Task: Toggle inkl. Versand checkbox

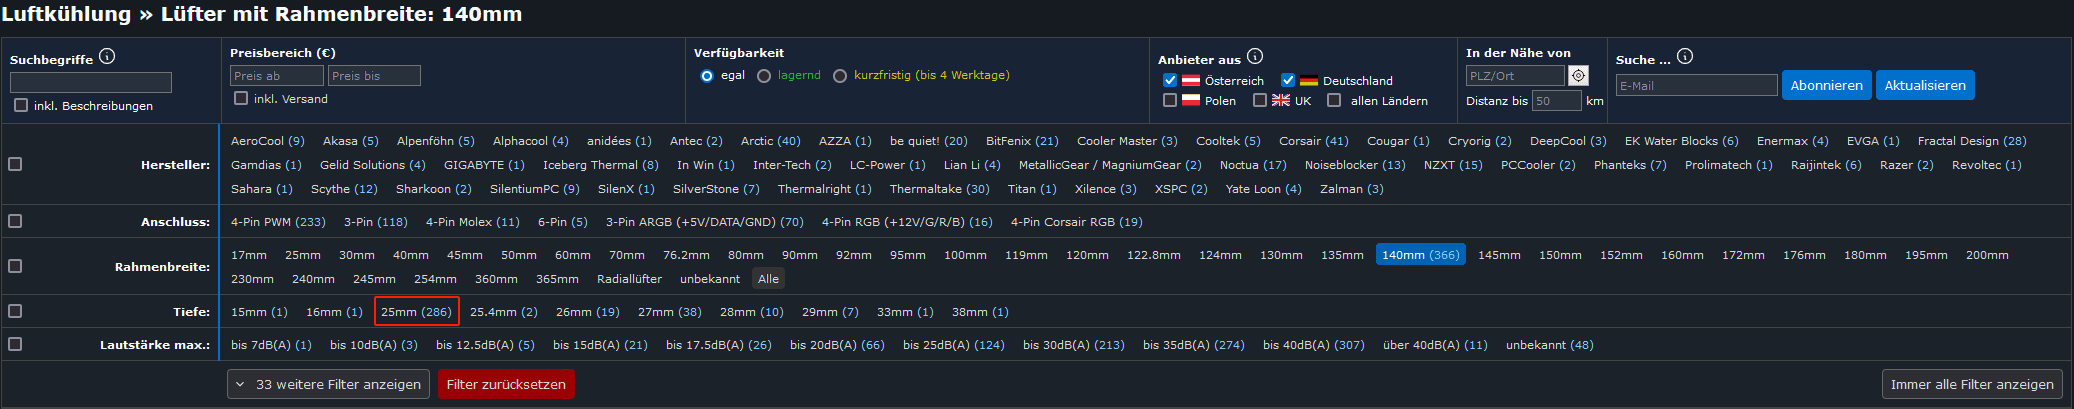Action: 241,98
